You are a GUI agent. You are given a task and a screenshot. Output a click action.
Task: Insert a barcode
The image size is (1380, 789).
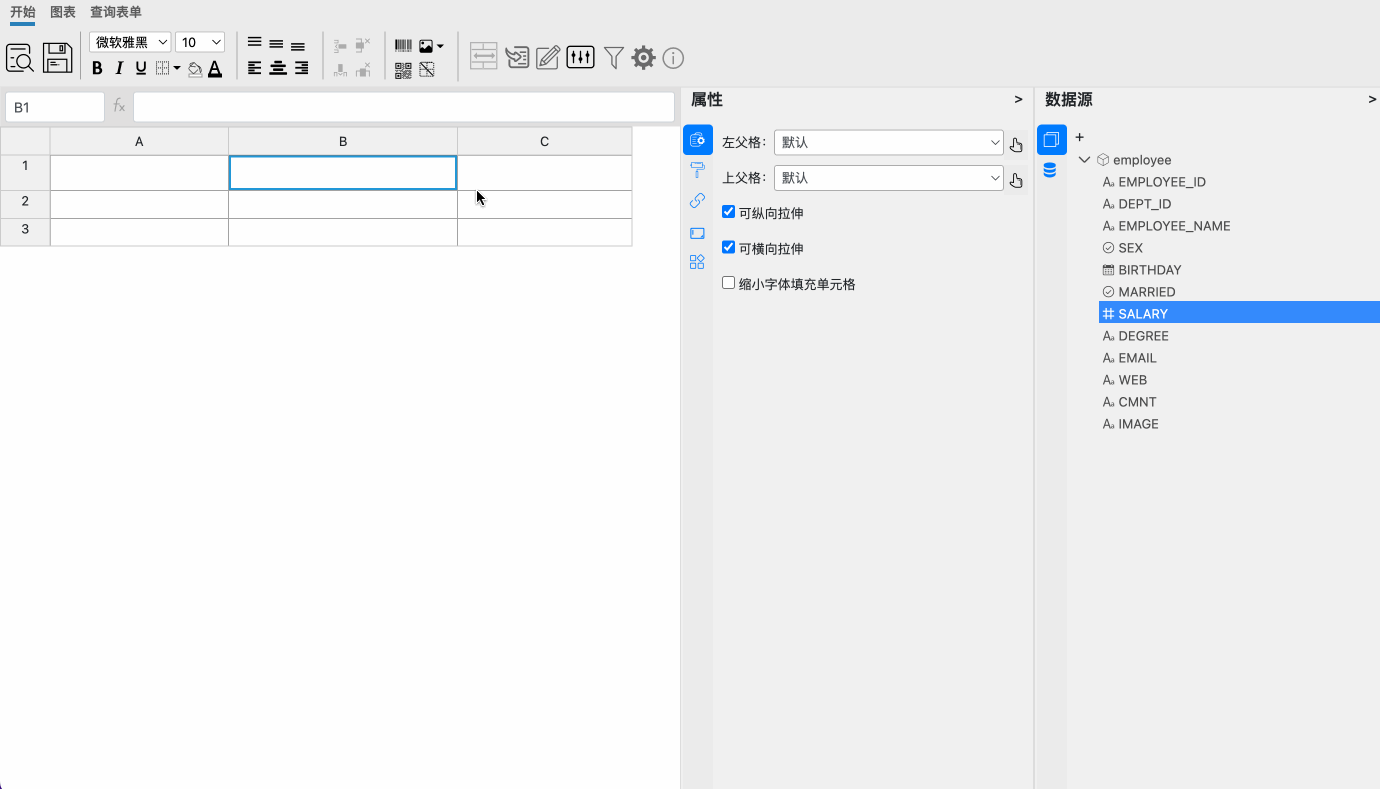pyautogui.click(x=403, y=46)
